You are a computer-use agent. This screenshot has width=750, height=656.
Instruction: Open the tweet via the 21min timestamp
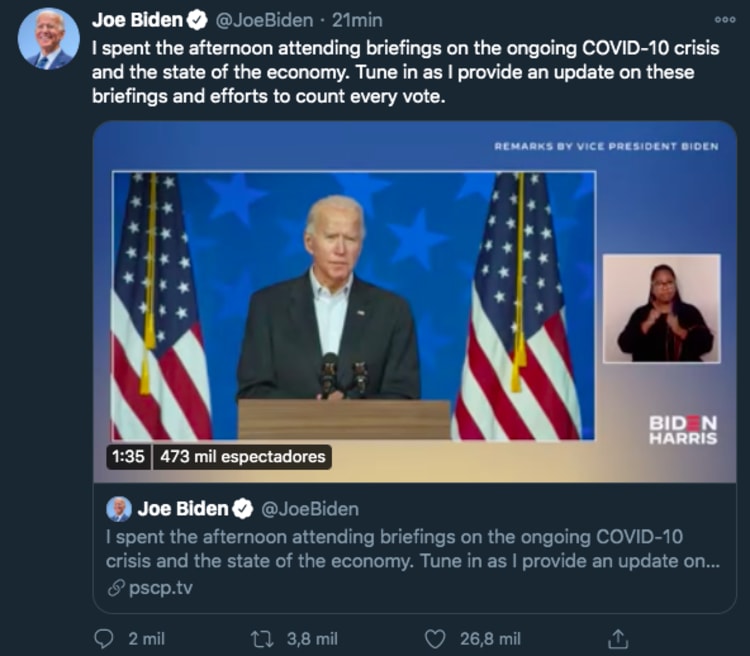(x=355, y=20)
